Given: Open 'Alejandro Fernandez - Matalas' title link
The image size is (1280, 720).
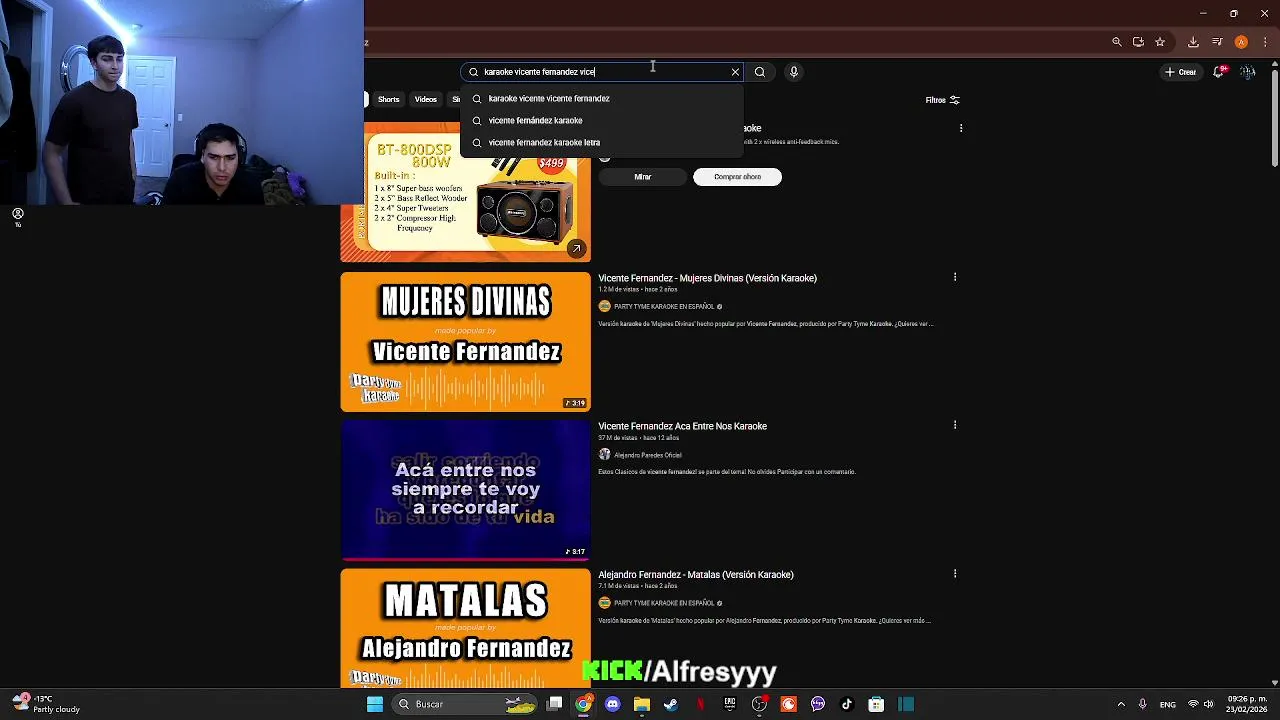Looking at the screenshot, I should click(x=695, y=575).
